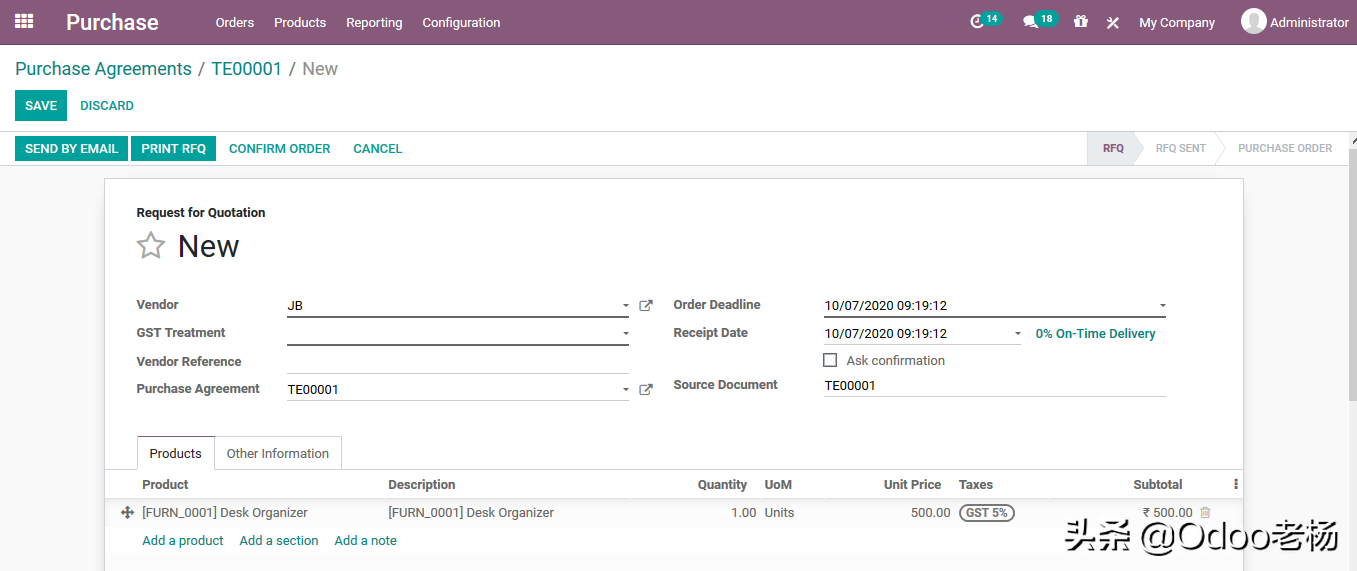
Task: Click Add a product link
Action: coord(183,541)
